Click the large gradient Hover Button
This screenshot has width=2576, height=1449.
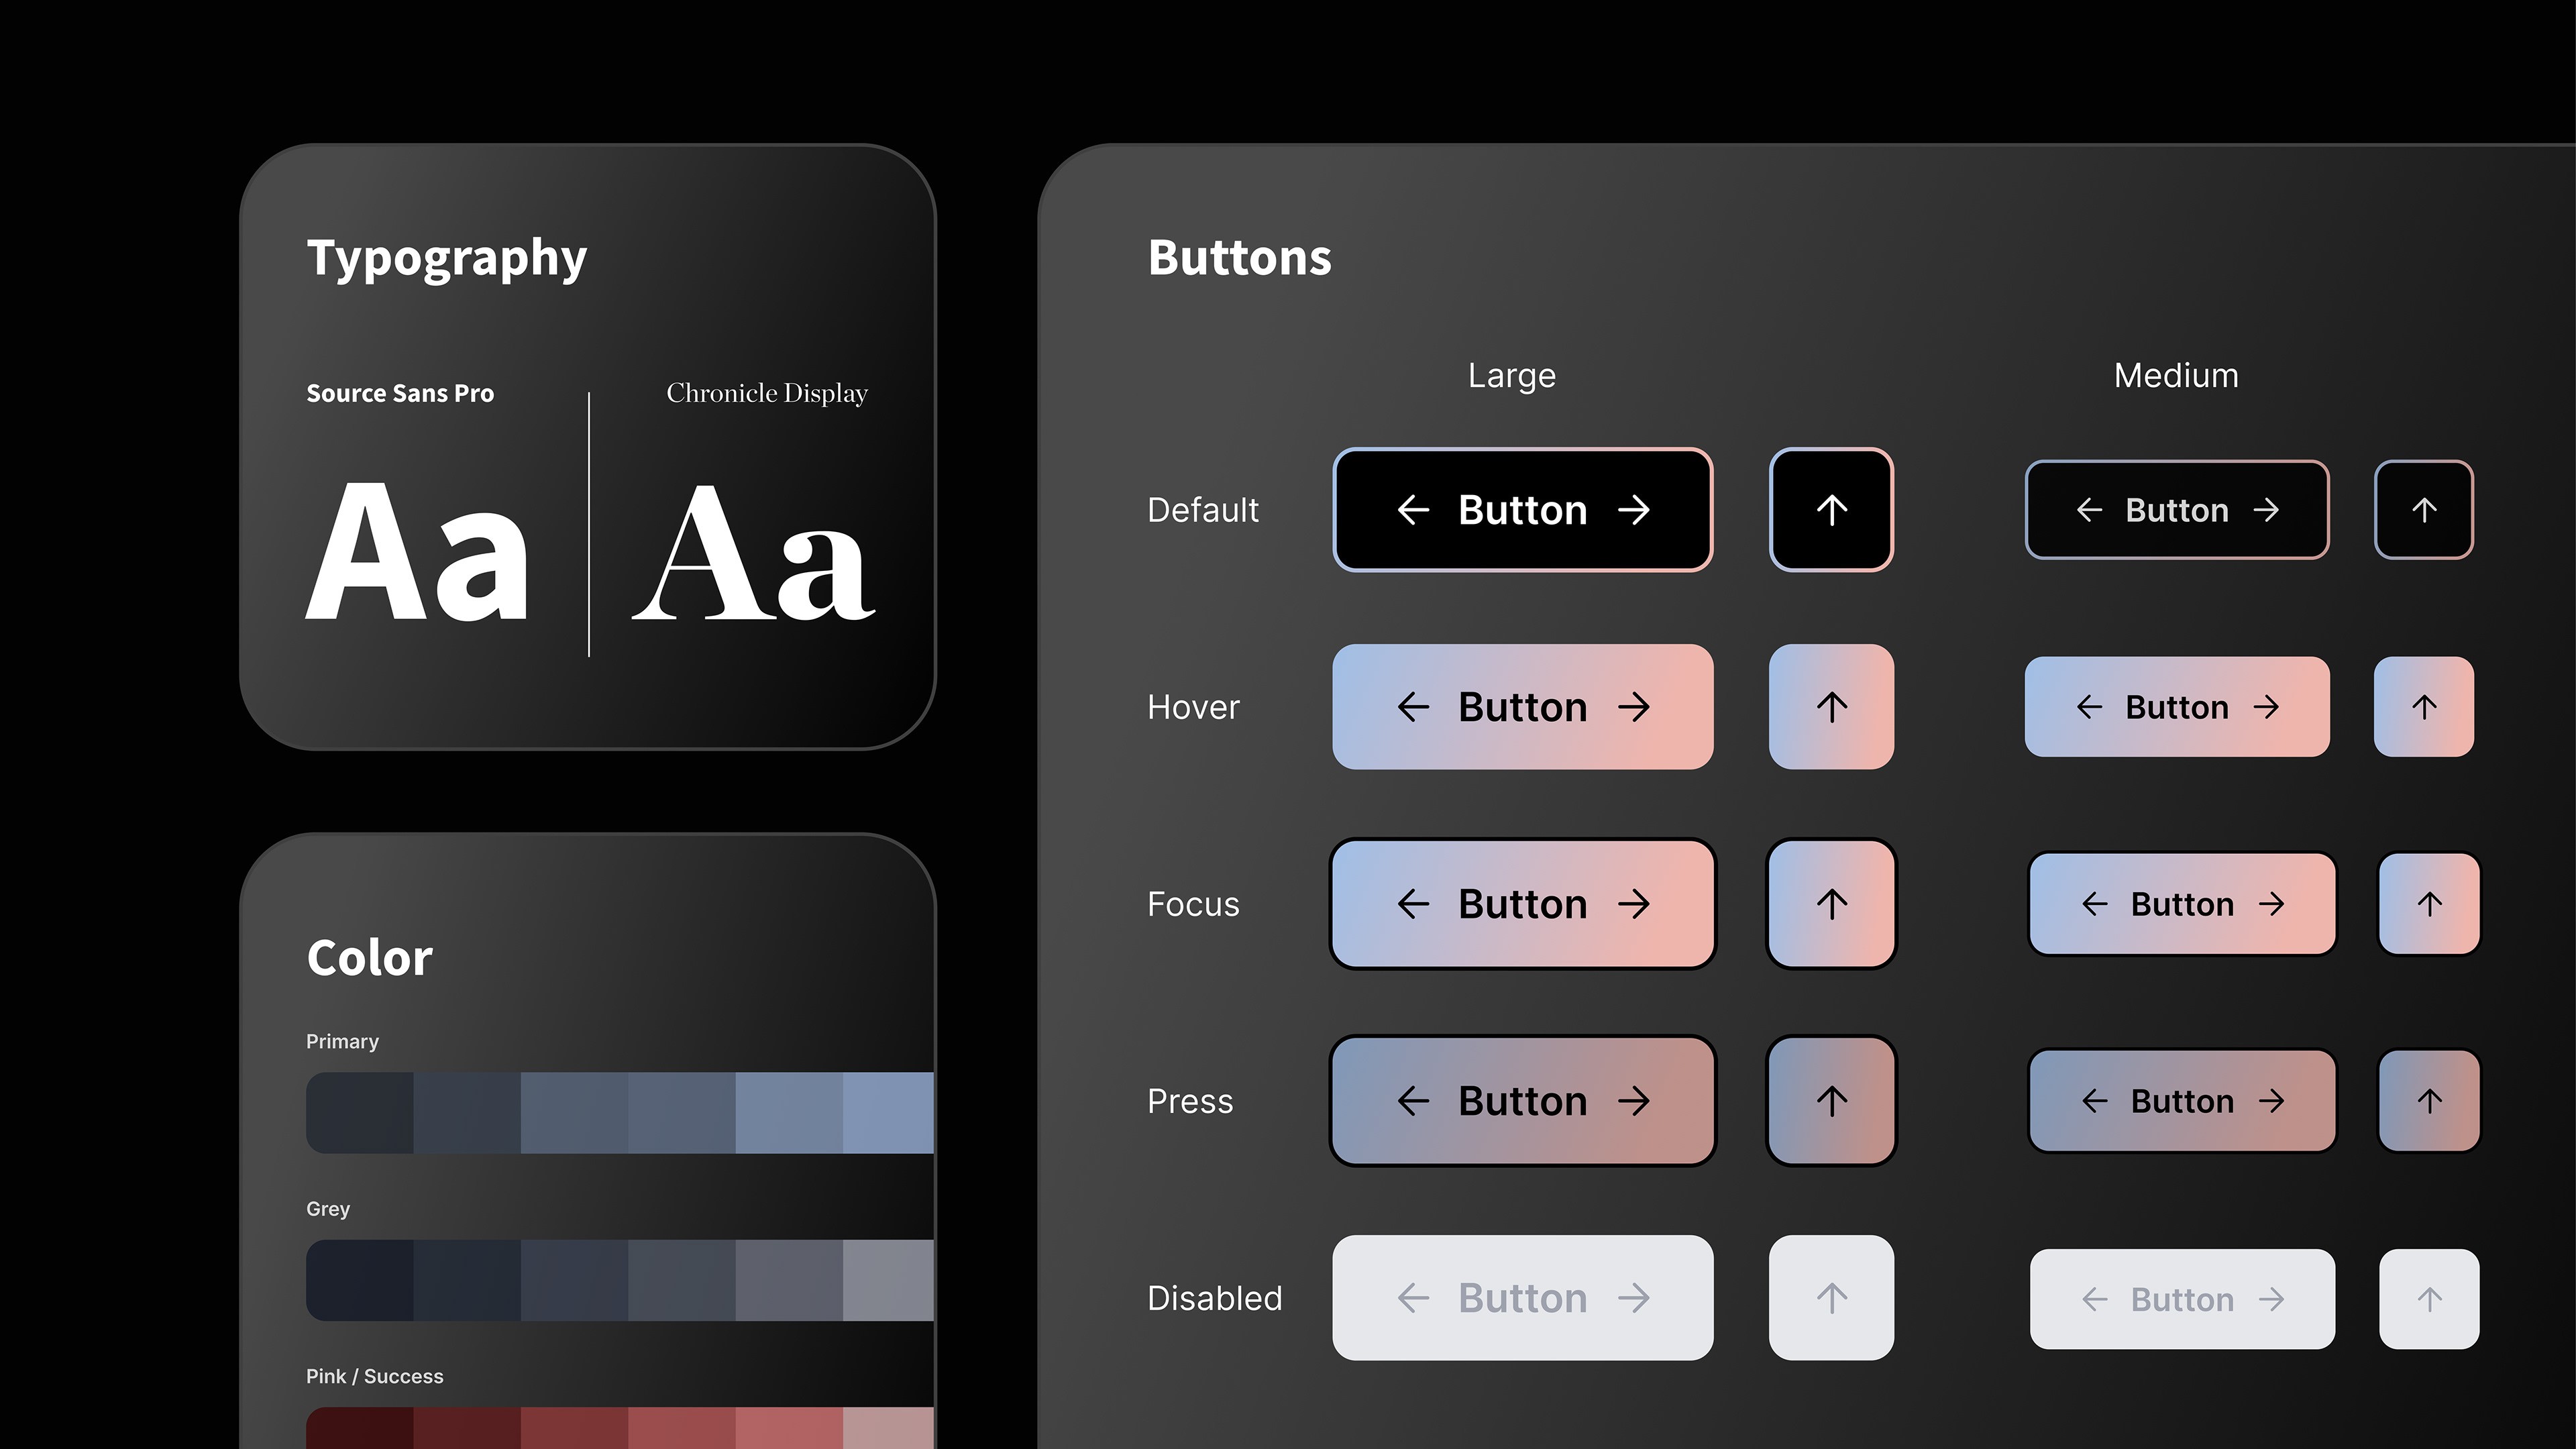tap(1522, 707)
